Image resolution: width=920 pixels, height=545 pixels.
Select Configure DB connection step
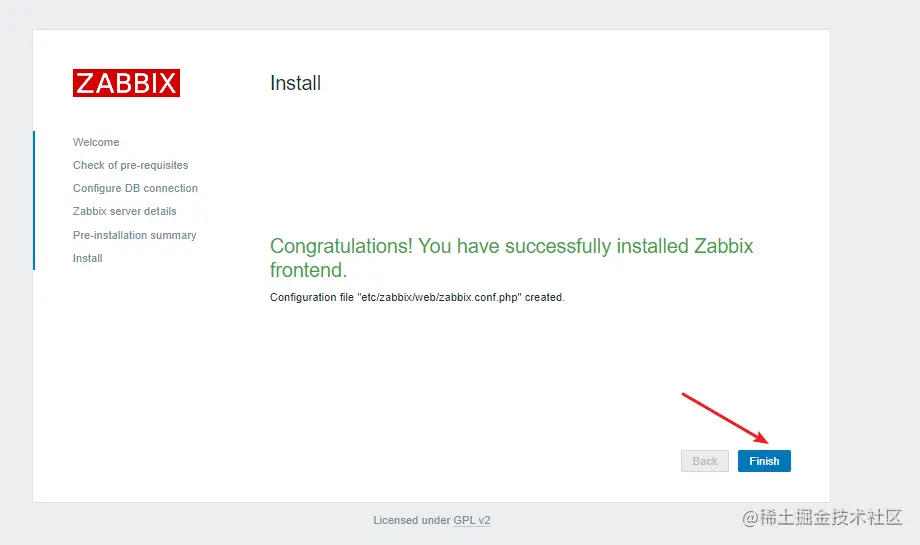click(x=135, y=188)
